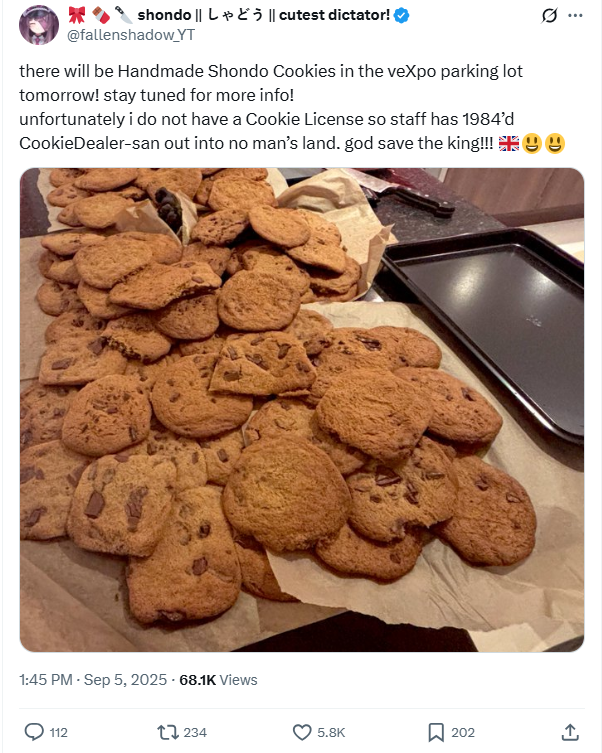This screenshot has width=602, height=753.
Task: Open the reply comment icon
Action: click(34, 732)
